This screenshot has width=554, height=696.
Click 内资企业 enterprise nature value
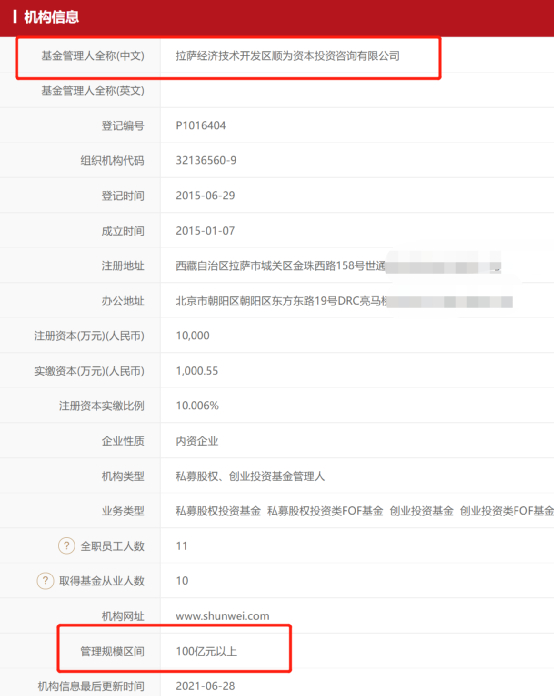(x=197, y=441)
